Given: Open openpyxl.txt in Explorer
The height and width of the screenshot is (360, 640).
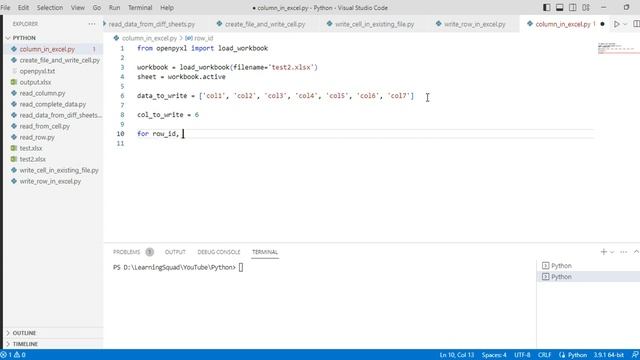Looking at the screenshot, I should pyautogui.click(x=37, y=71).
